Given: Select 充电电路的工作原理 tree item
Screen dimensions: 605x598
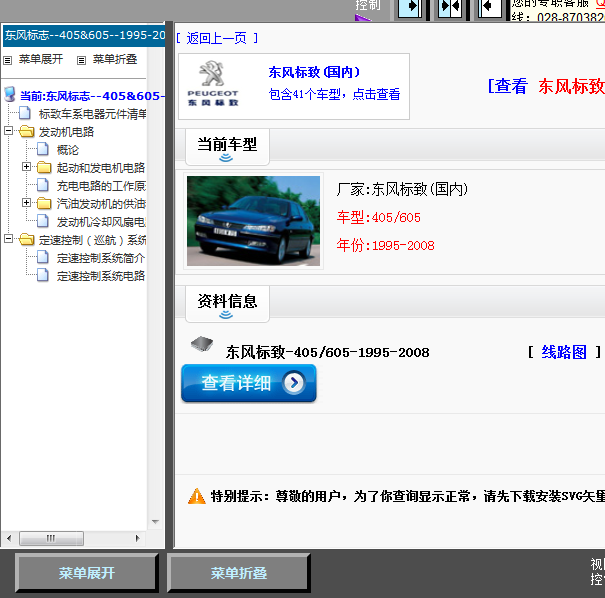Looking at the screenshot, I should (101, 186).
